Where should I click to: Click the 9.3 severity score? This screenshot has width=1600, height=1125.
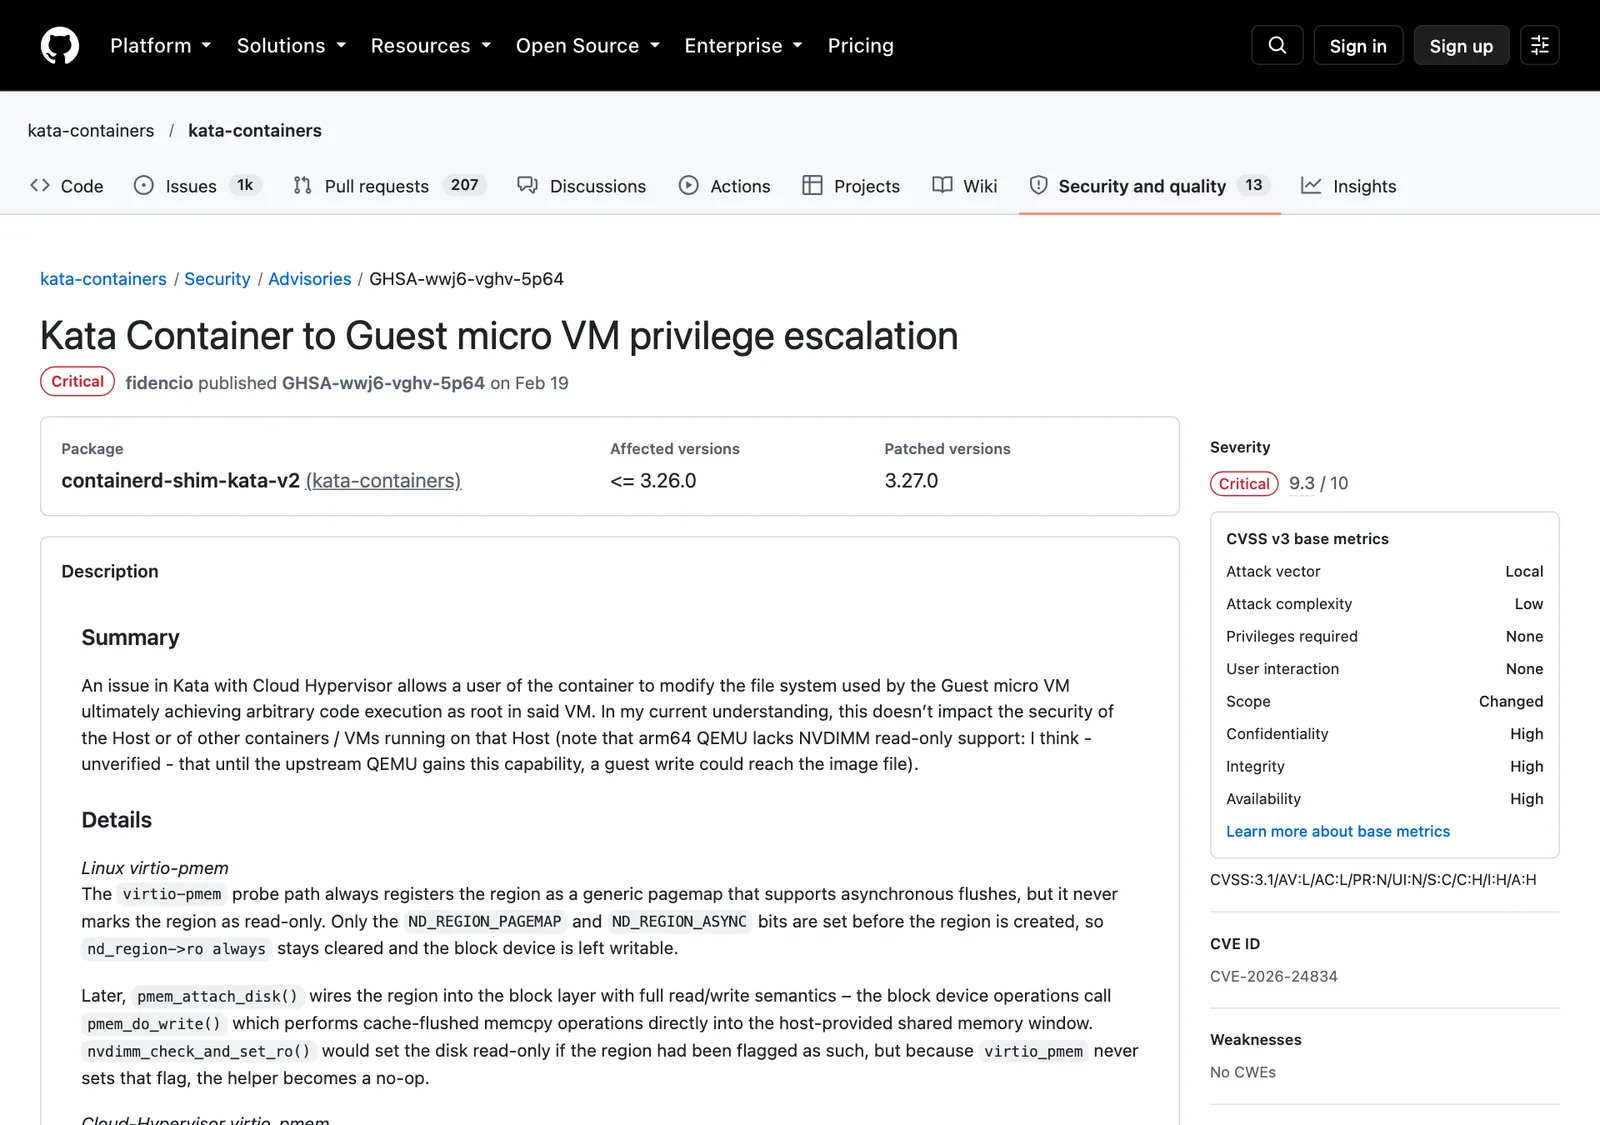tap(1302, 483)
